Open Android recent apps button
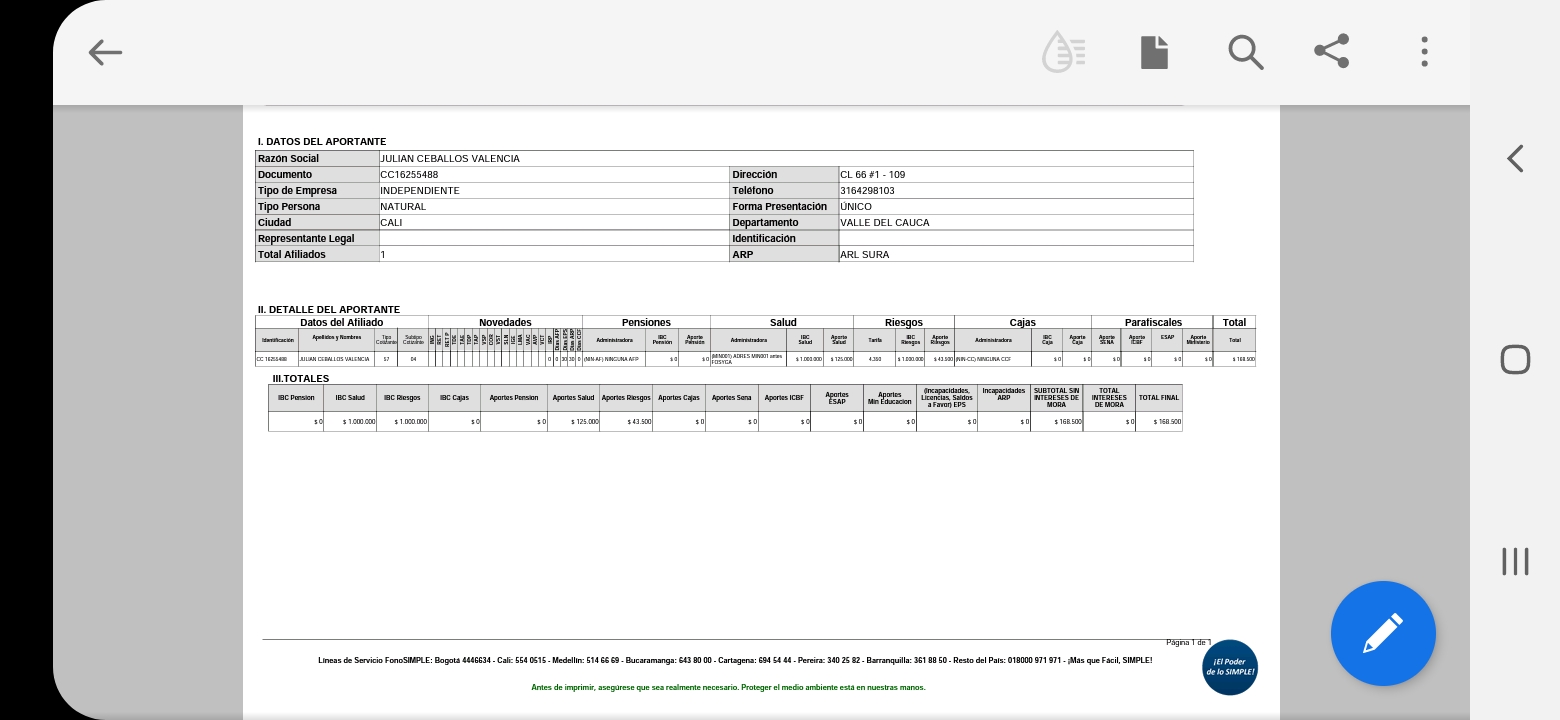 pyautogui.click(x=1515, y=561)
